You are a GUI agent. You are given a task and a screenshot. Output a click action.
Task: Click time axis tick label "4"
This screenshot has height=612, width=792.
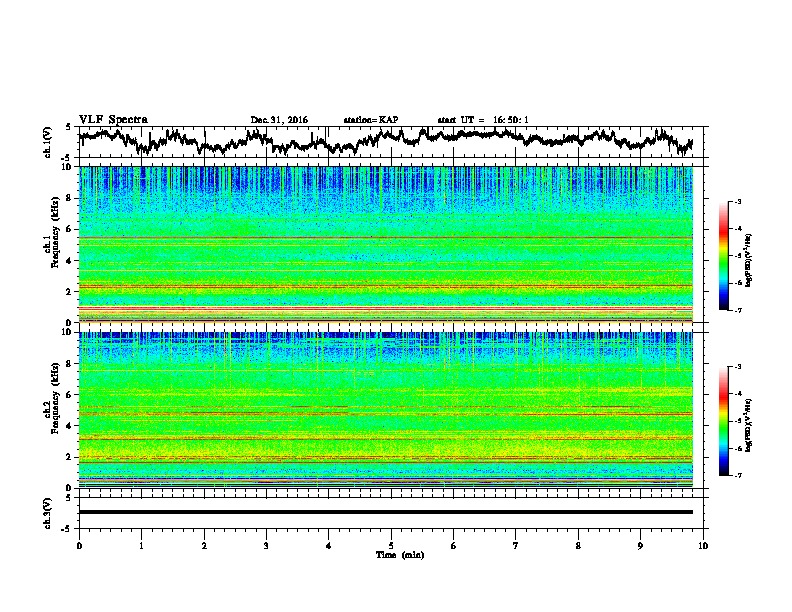329,546
